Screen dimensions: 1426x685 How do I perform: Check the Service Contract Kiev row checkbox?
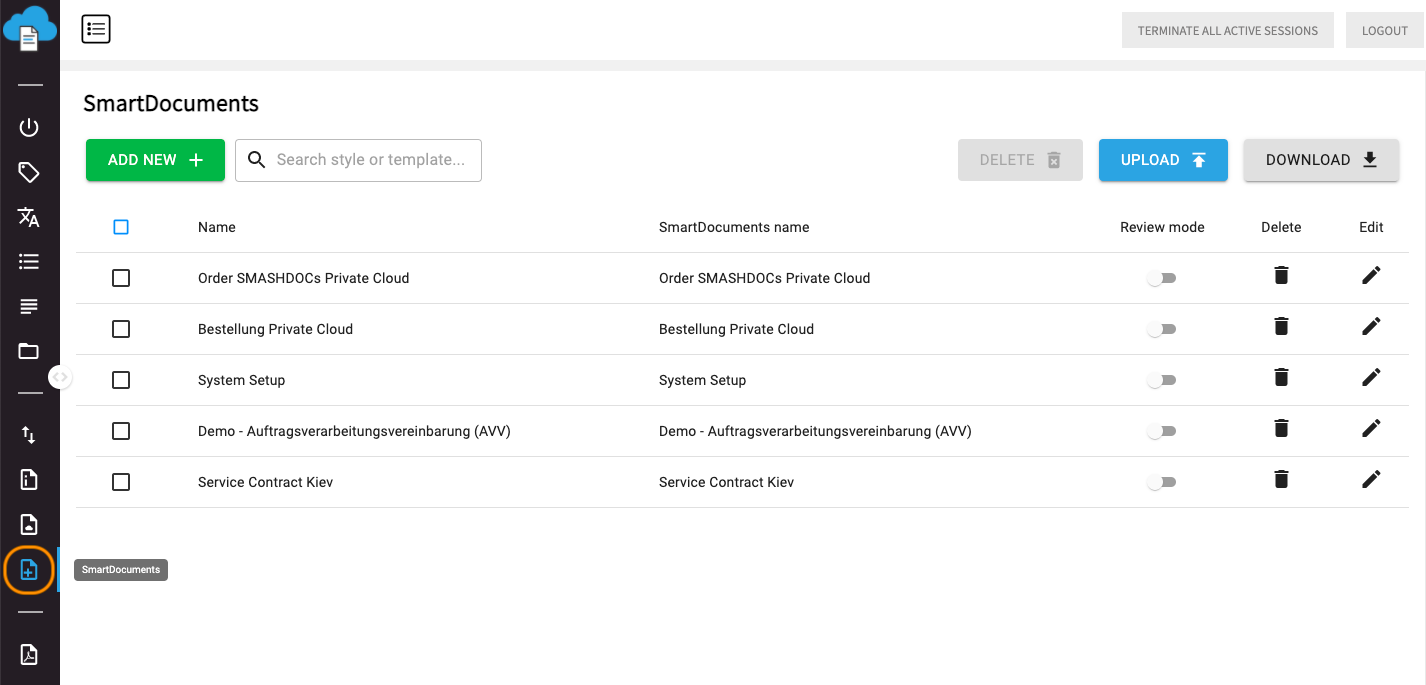(121, 482)
